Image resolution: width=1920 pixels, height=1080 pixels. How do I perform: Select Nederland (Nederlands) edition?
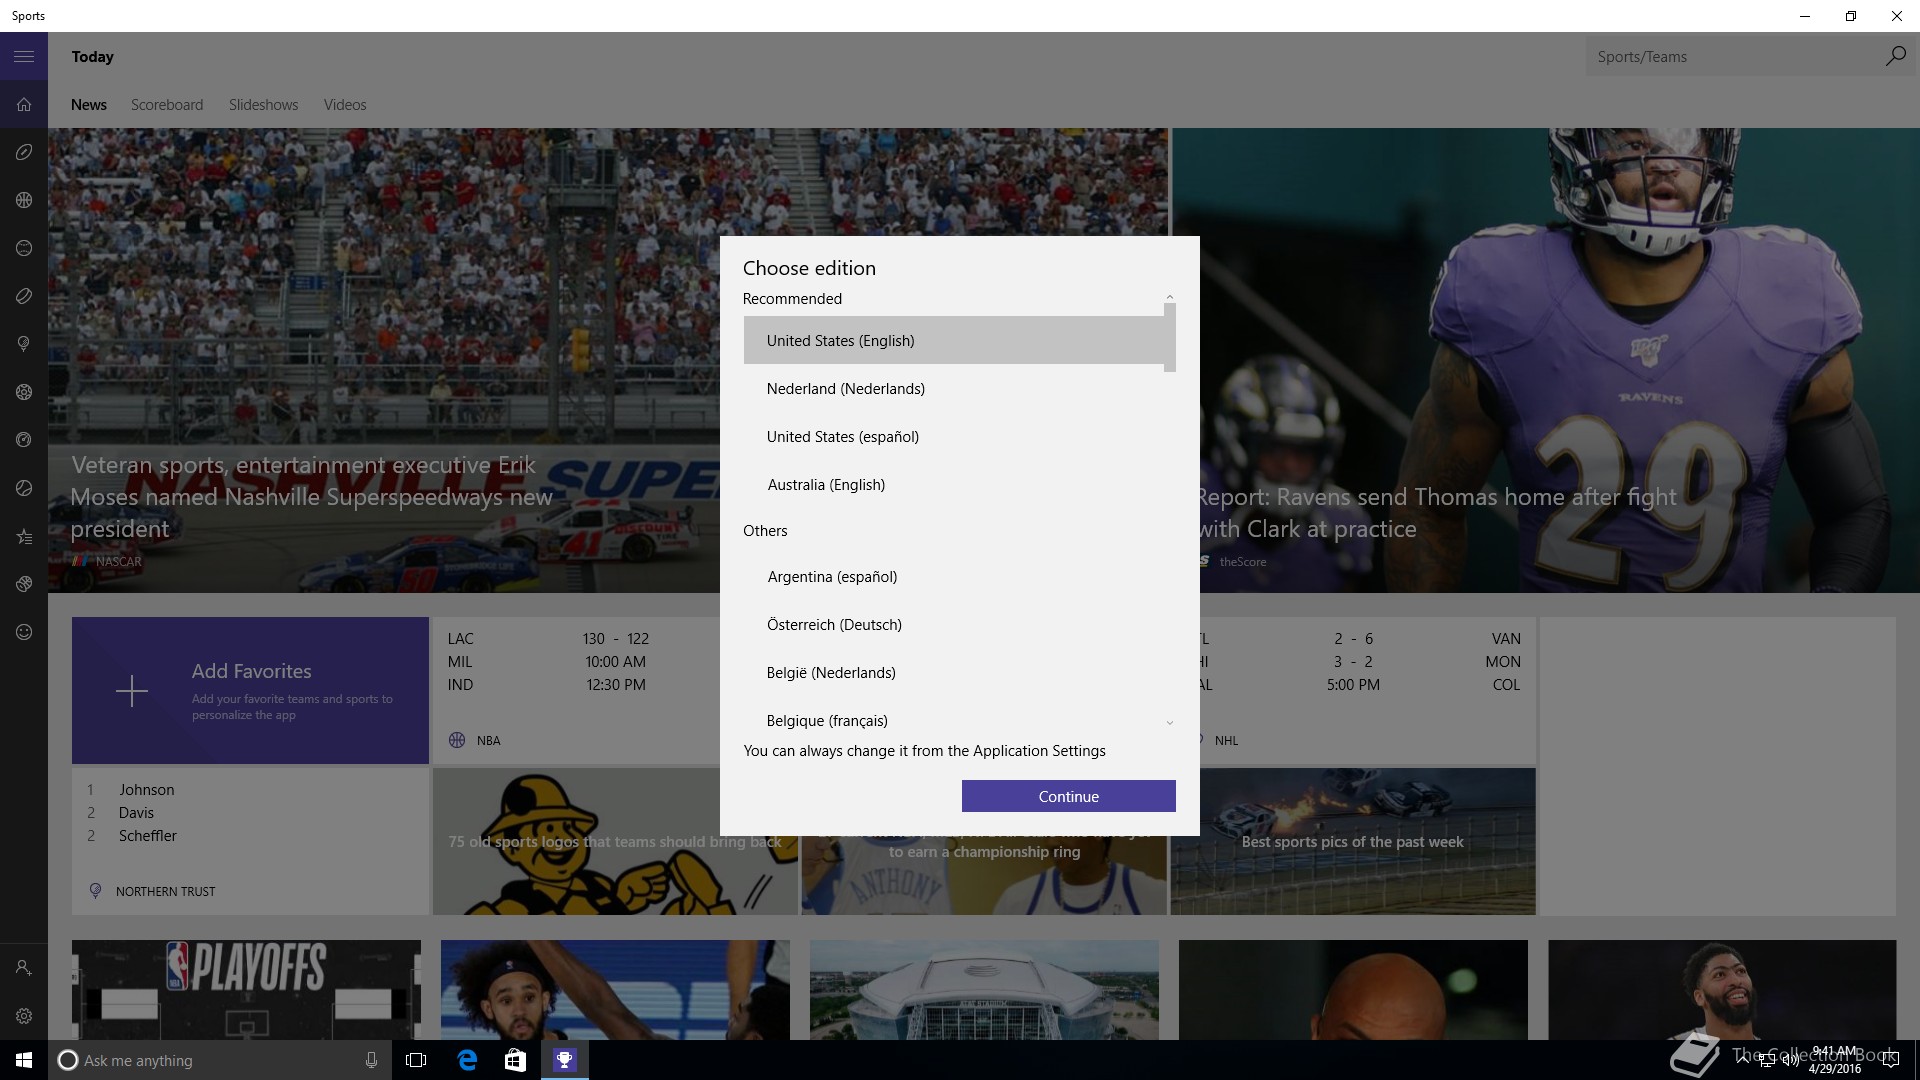[954, 389]
